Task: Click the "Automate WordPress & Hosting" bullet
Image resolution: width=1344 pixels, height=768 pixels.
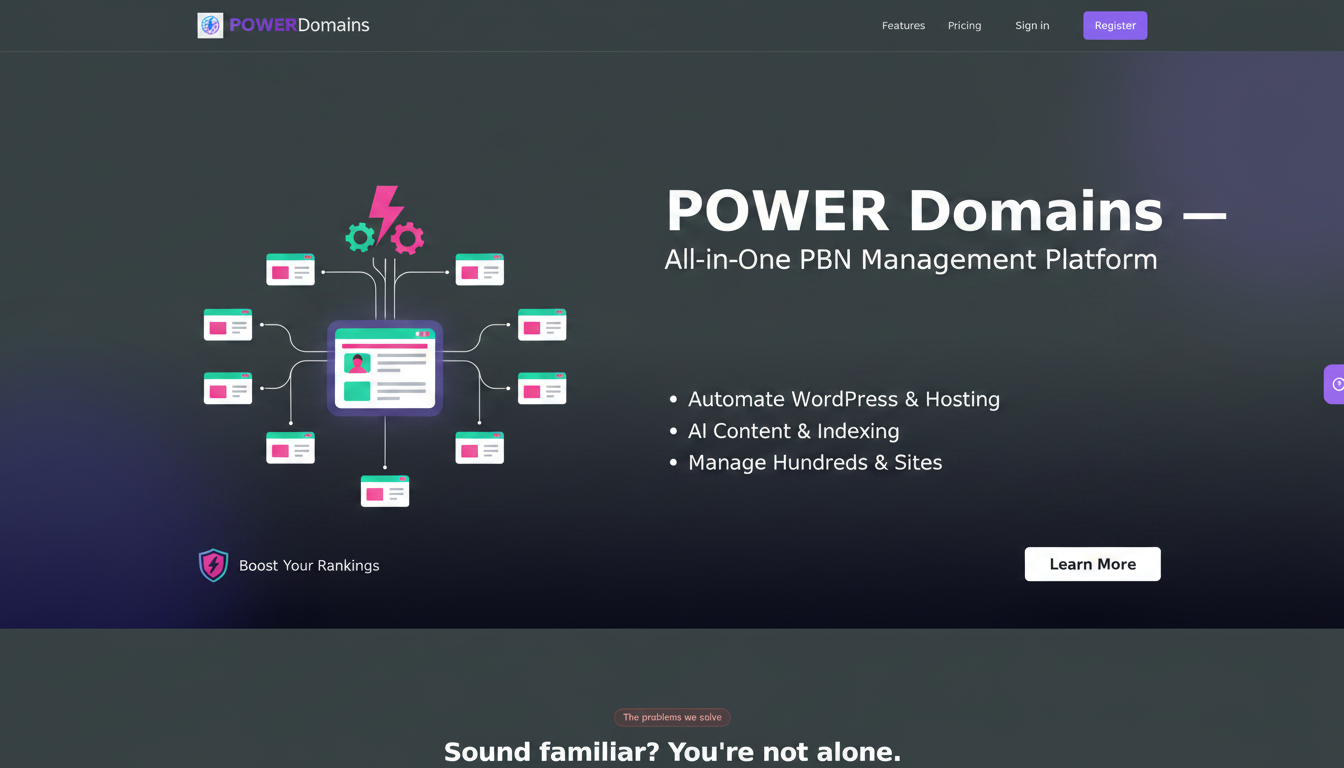Action: pos(844,399)
